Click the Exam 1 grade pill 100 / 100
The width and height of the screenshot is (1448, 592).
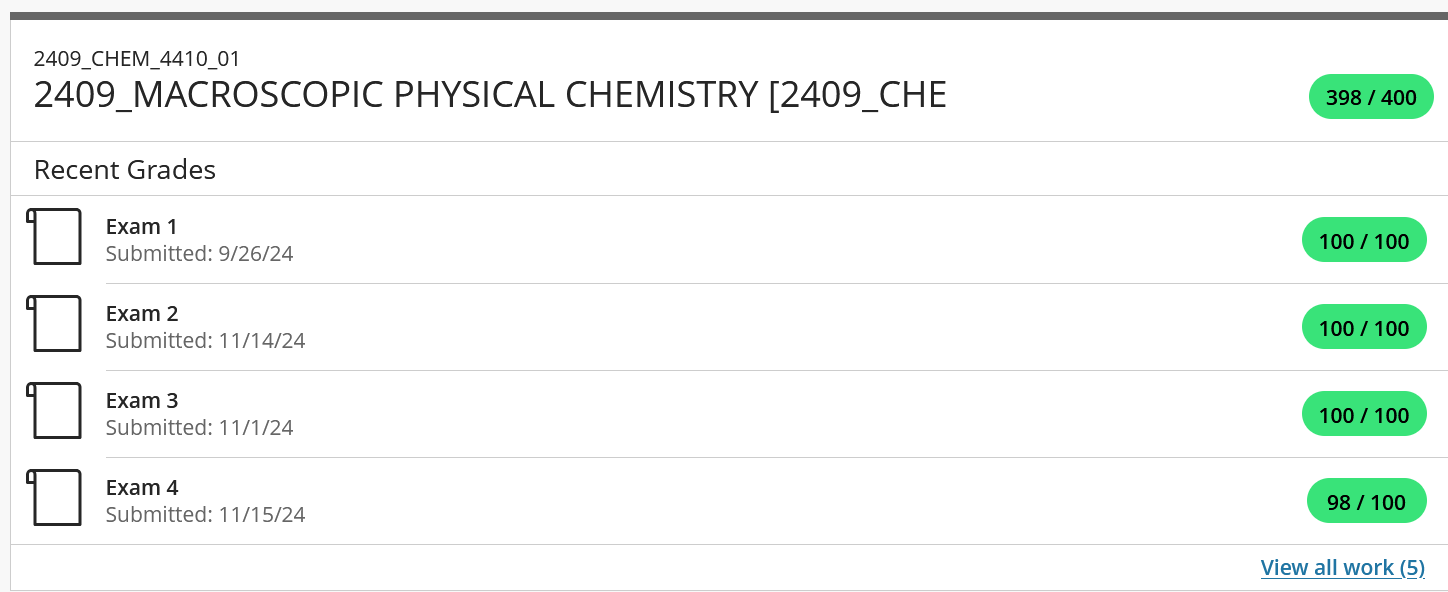point(1364,241)
